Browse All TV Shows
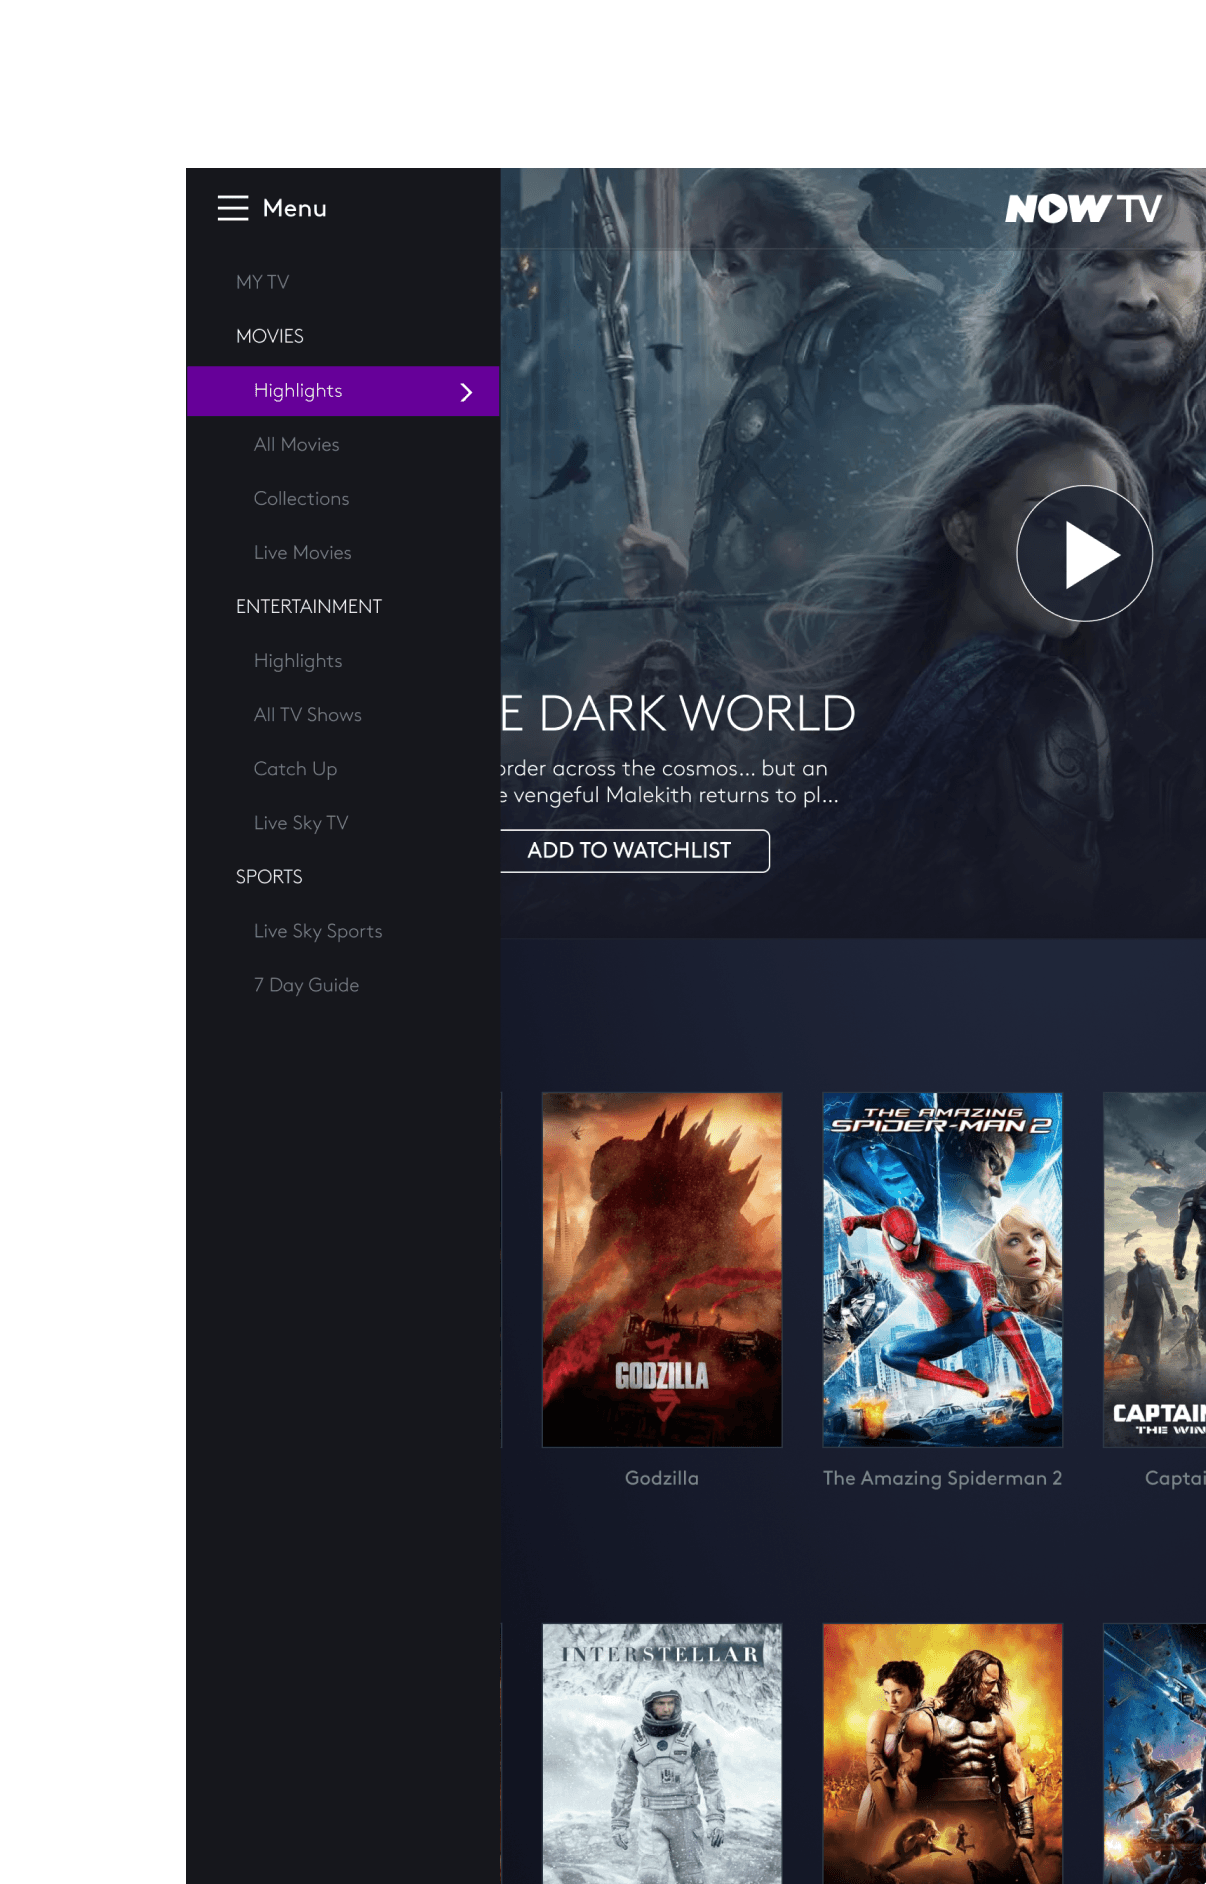Screen dimensions: 1206x1884 [x=308, y=715]
